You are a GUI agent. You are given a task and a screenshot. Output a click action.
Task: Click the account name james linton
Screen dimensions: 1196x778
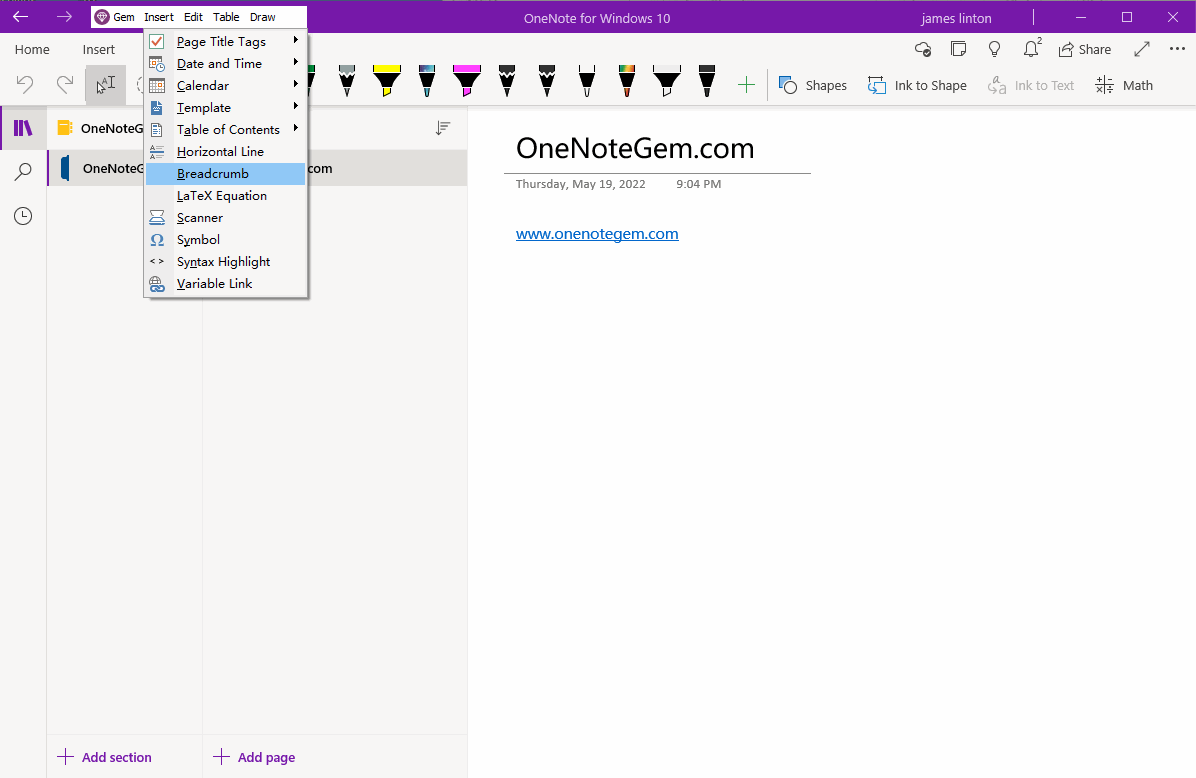pos(956,18)
